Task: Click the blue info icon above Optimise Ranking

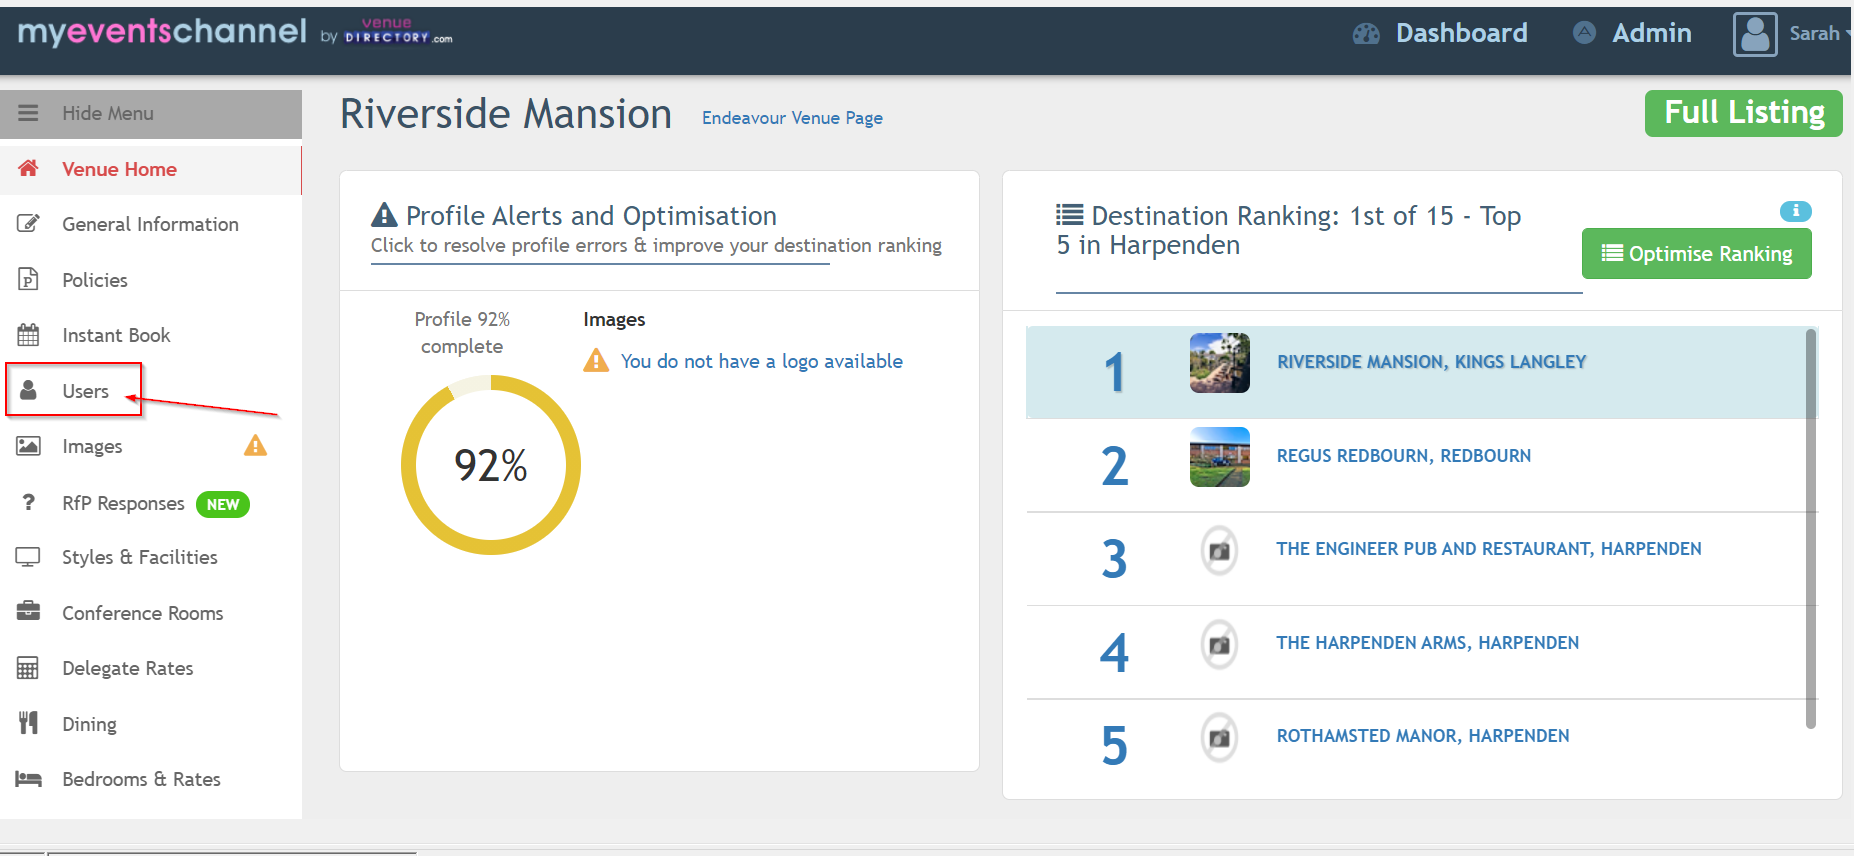Action: (x=1795, y=211)
